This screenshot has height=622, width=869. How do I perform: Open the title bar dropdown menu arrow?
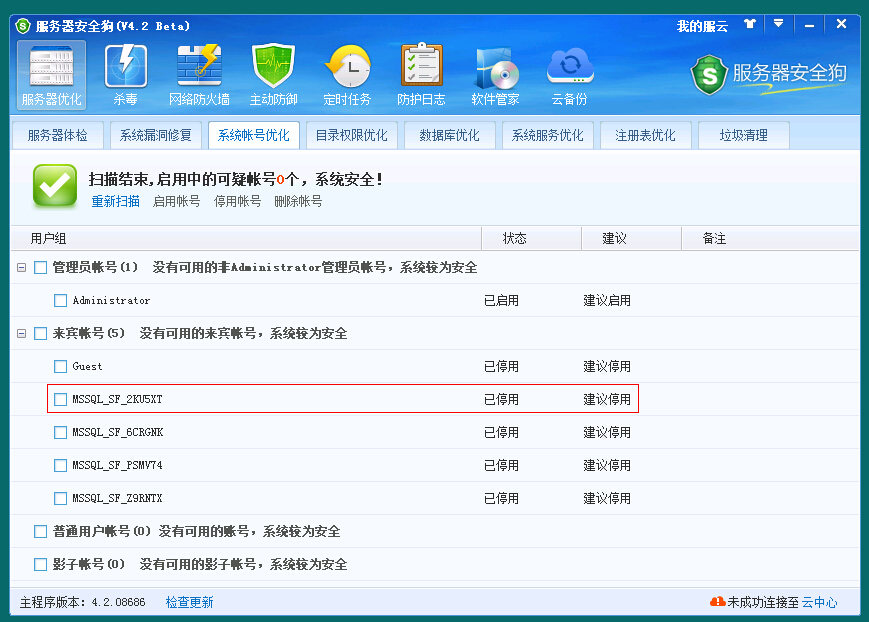tap(779, 23)
